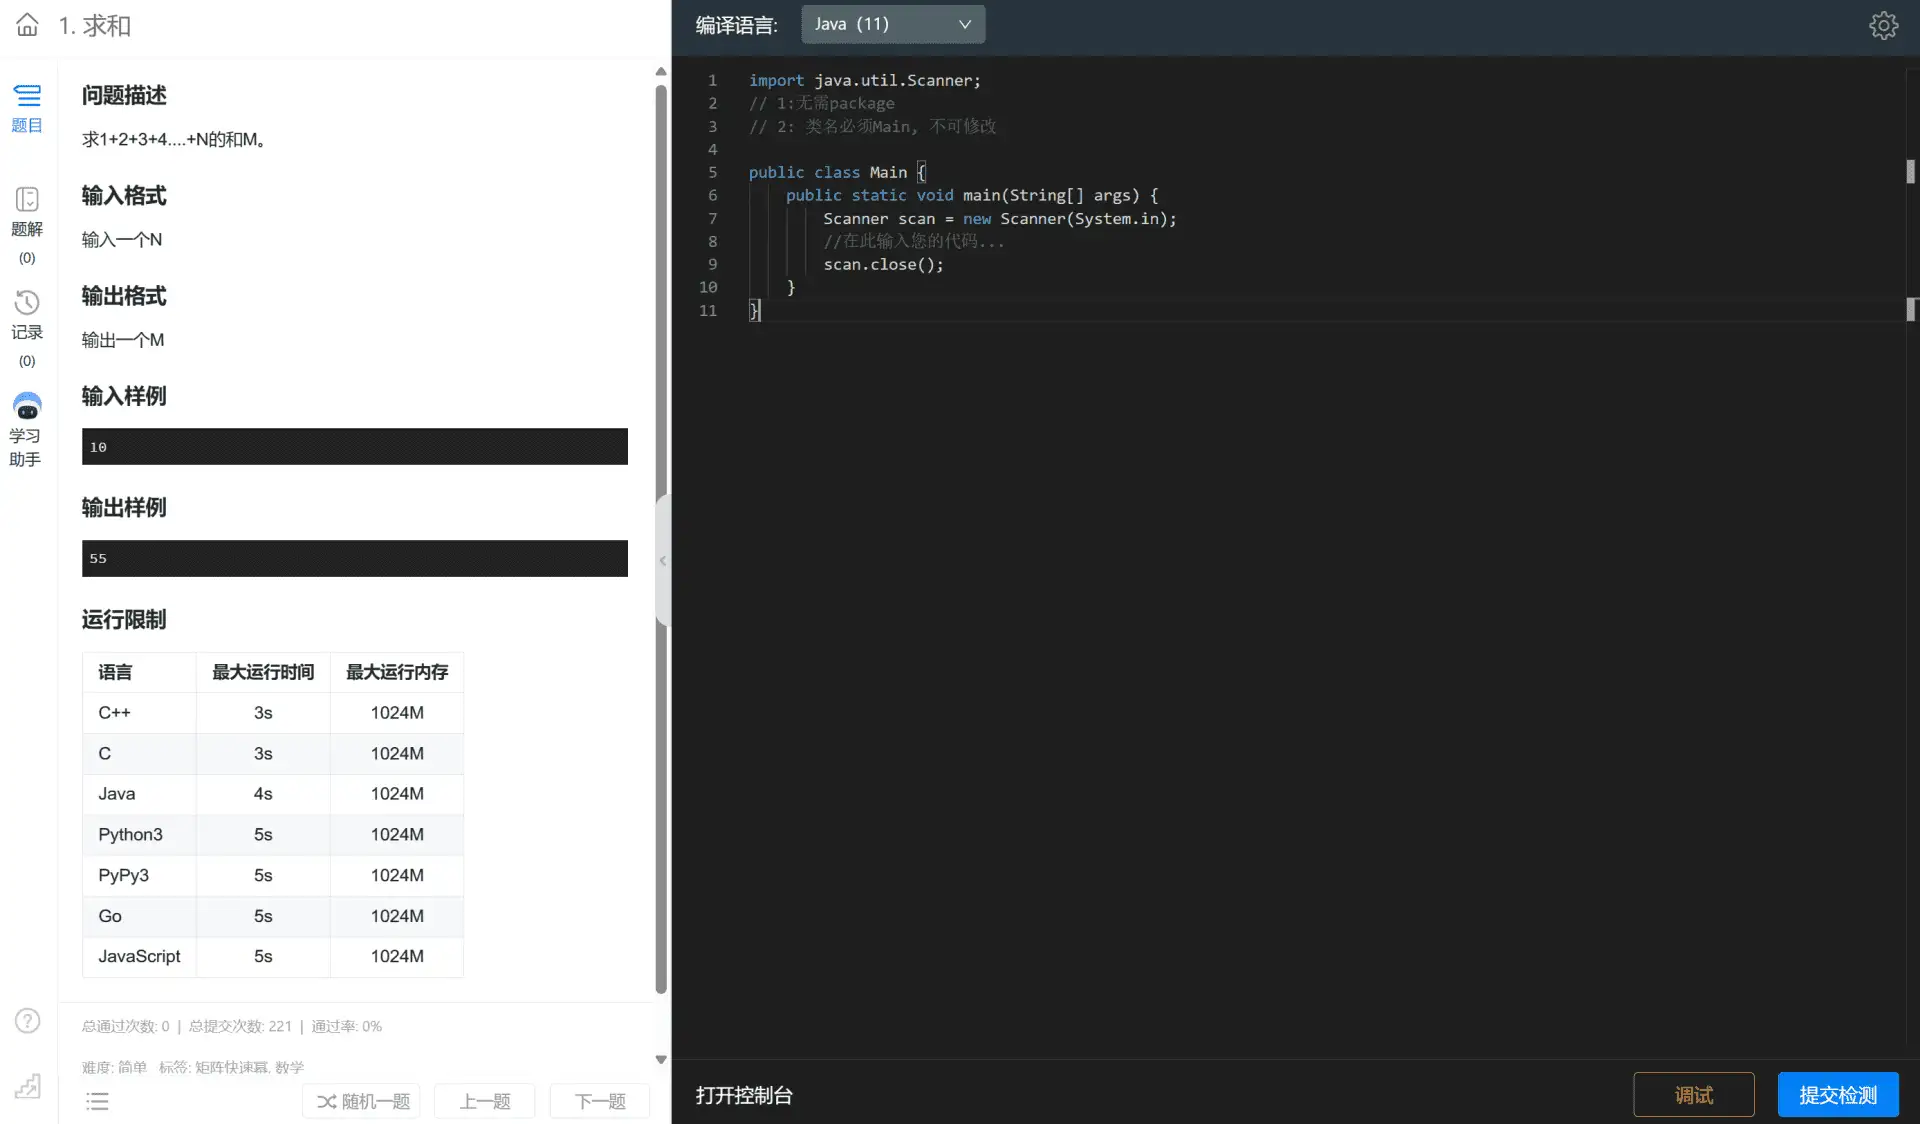The image size is (1920, 1124).
Task: Open the 题解 solutions tab
Action: (x=27, y=225)
